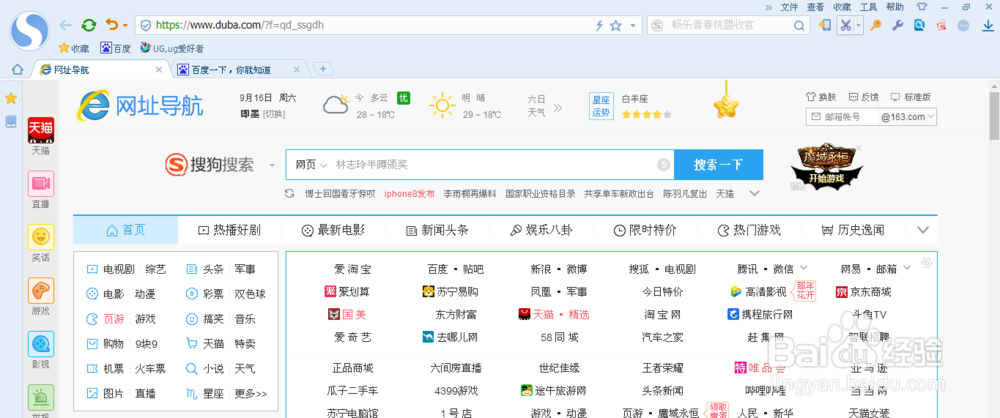Open the 百度 bookmark in favorites bar

[x=115, y=48]
